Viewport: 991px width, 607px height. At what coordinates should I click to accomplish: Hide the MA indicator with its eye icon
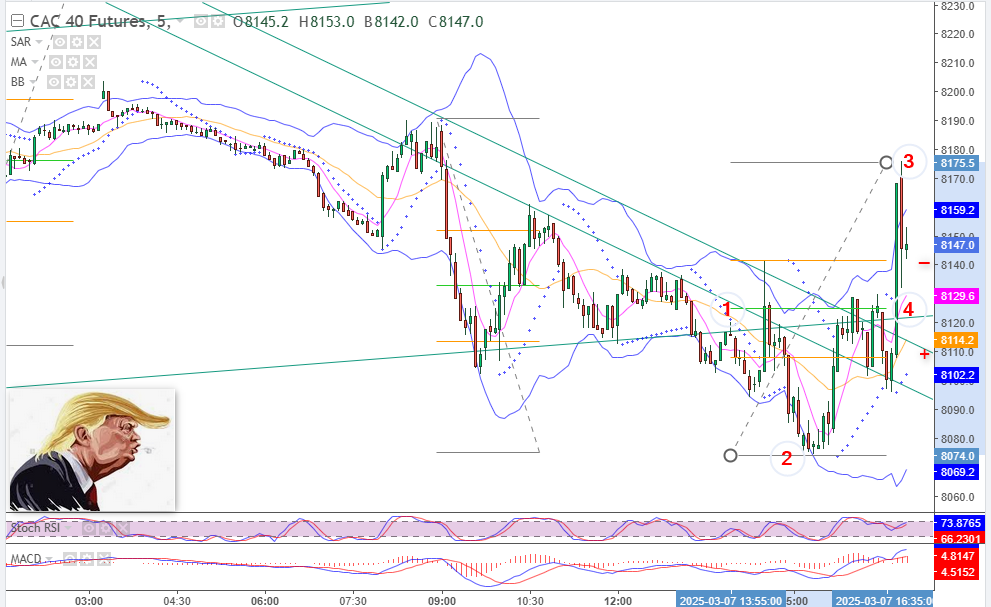[x=56, y=62]
